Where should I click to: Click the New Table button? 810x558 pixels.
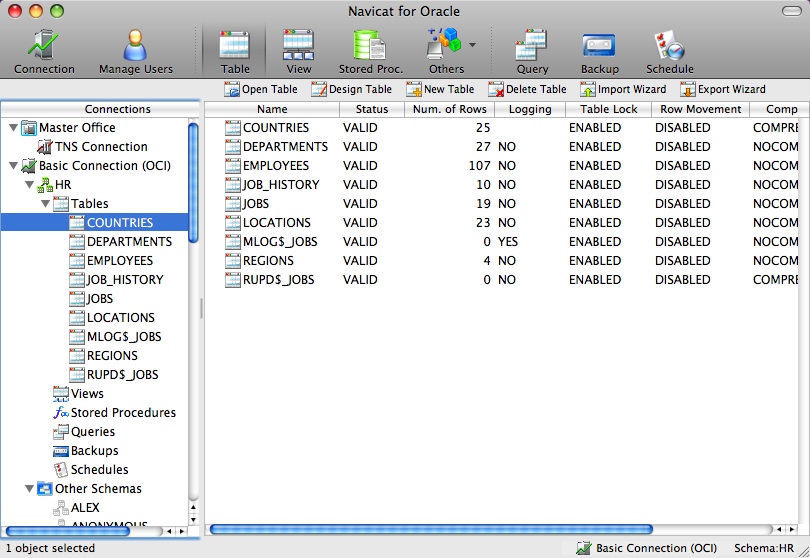tap(440, 89)
